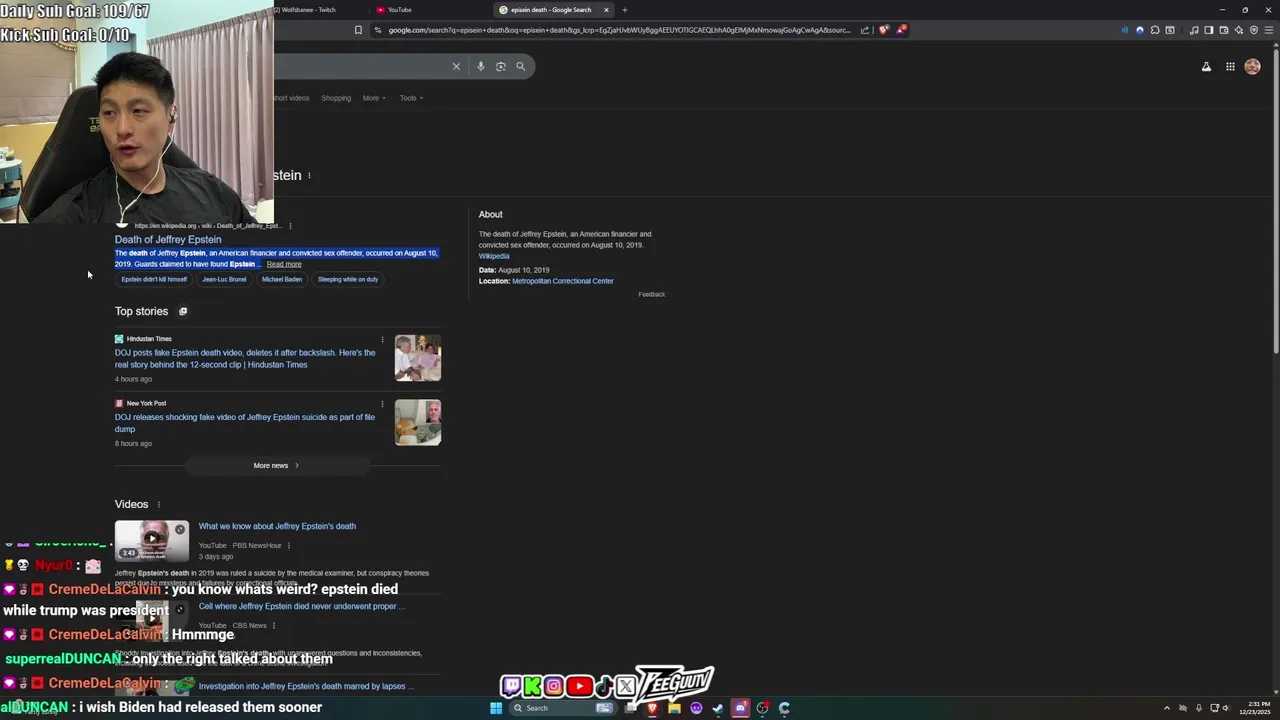Open options dots for Hindustan Times story
The image size is (1280, 720).
pos(382,340)
